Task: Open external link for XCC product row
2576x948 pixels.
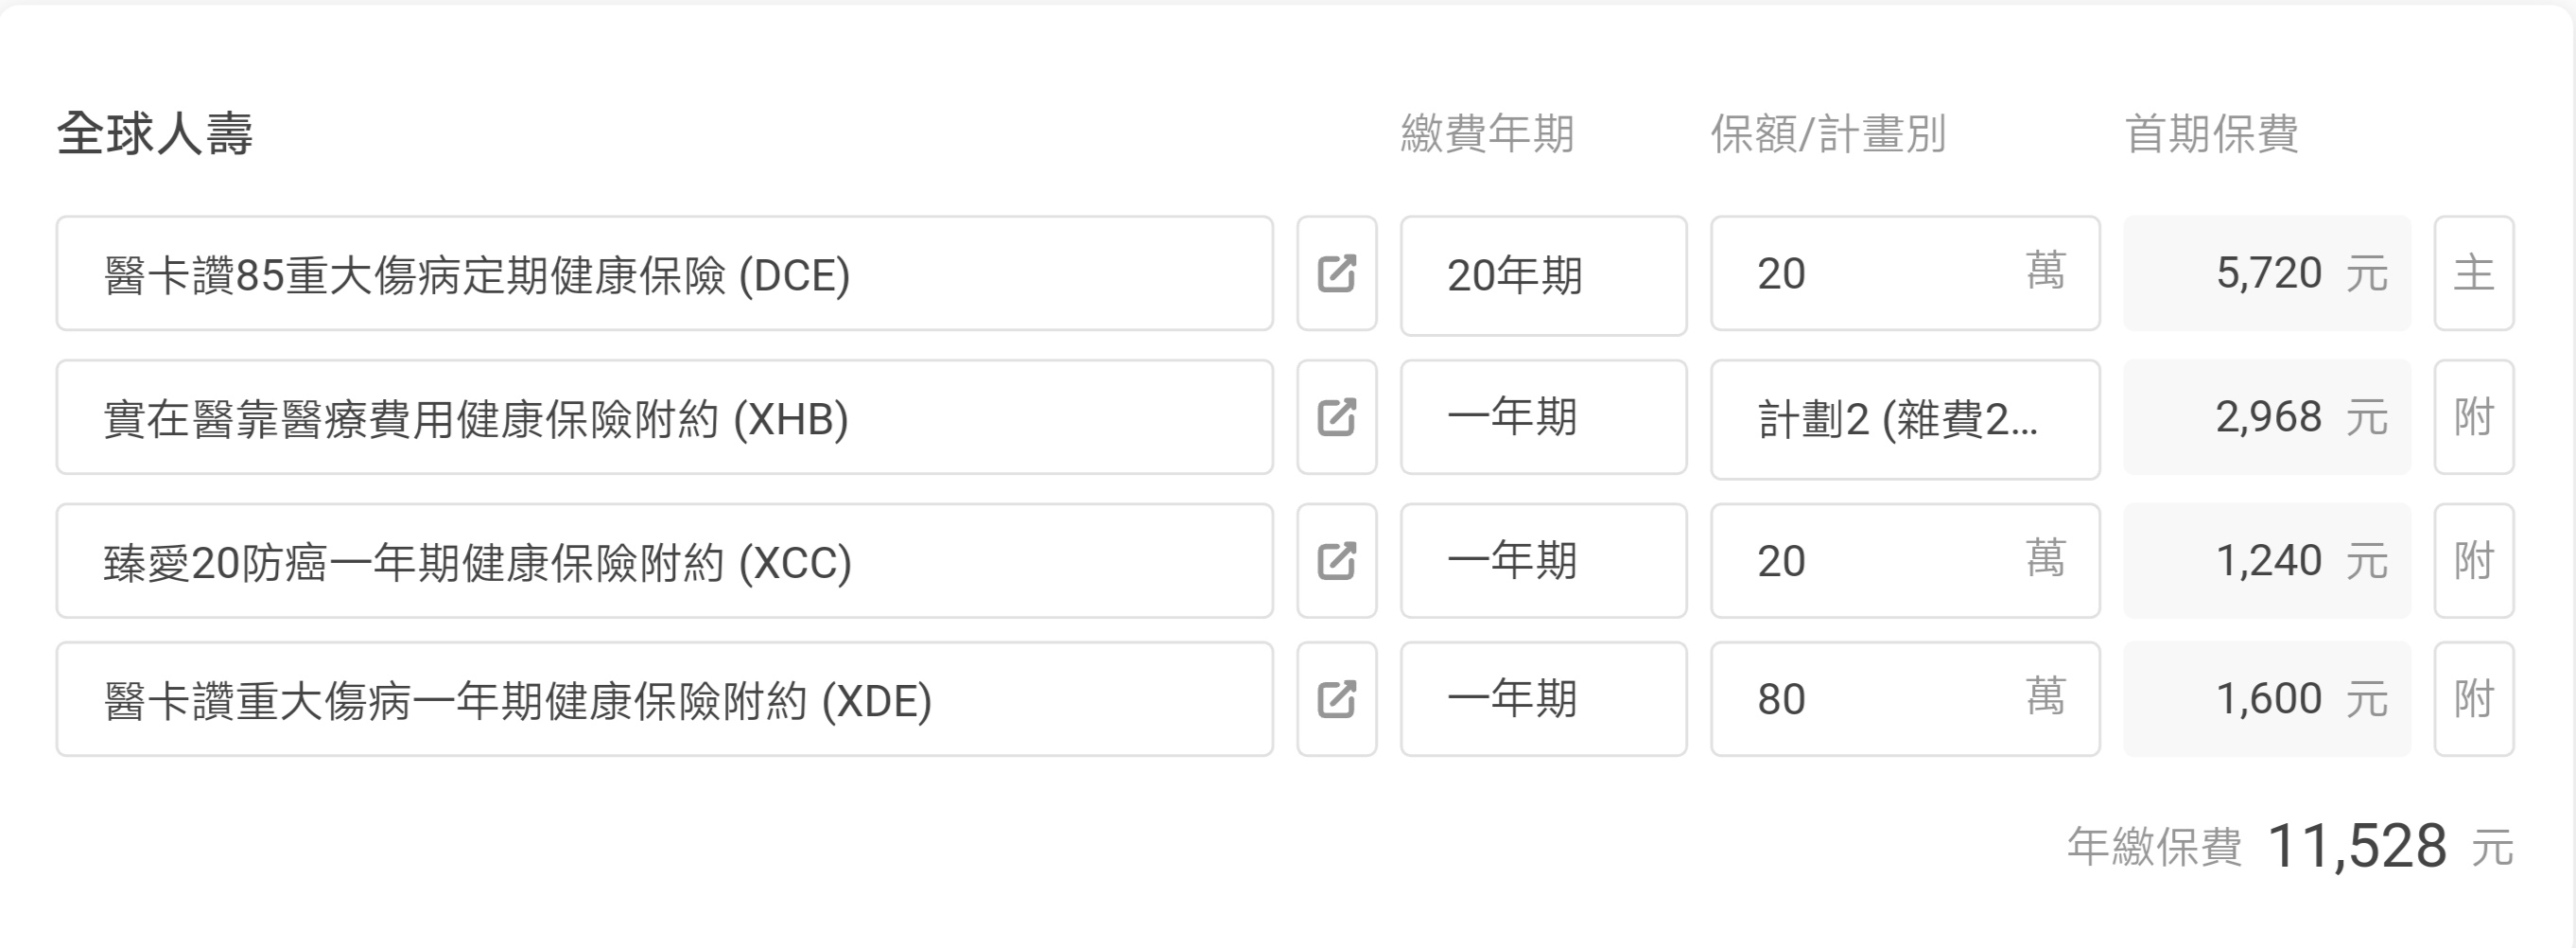Action: pyautogui.click(x=1336, y=561)
